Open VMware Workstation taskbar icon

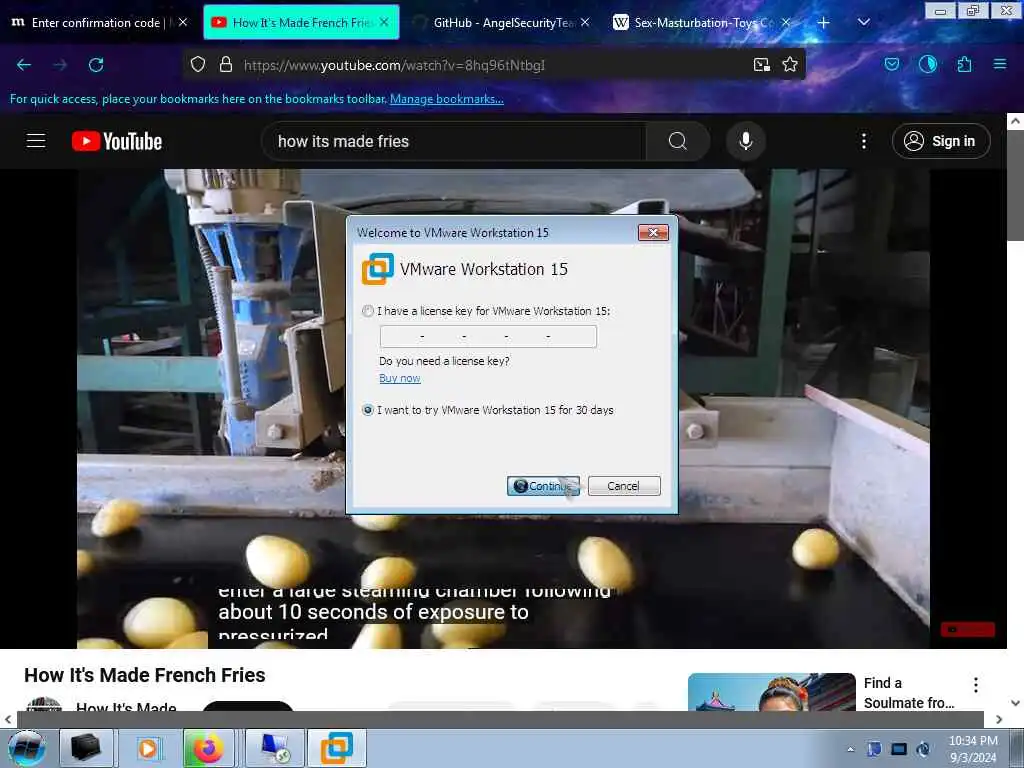click(336, 748)
